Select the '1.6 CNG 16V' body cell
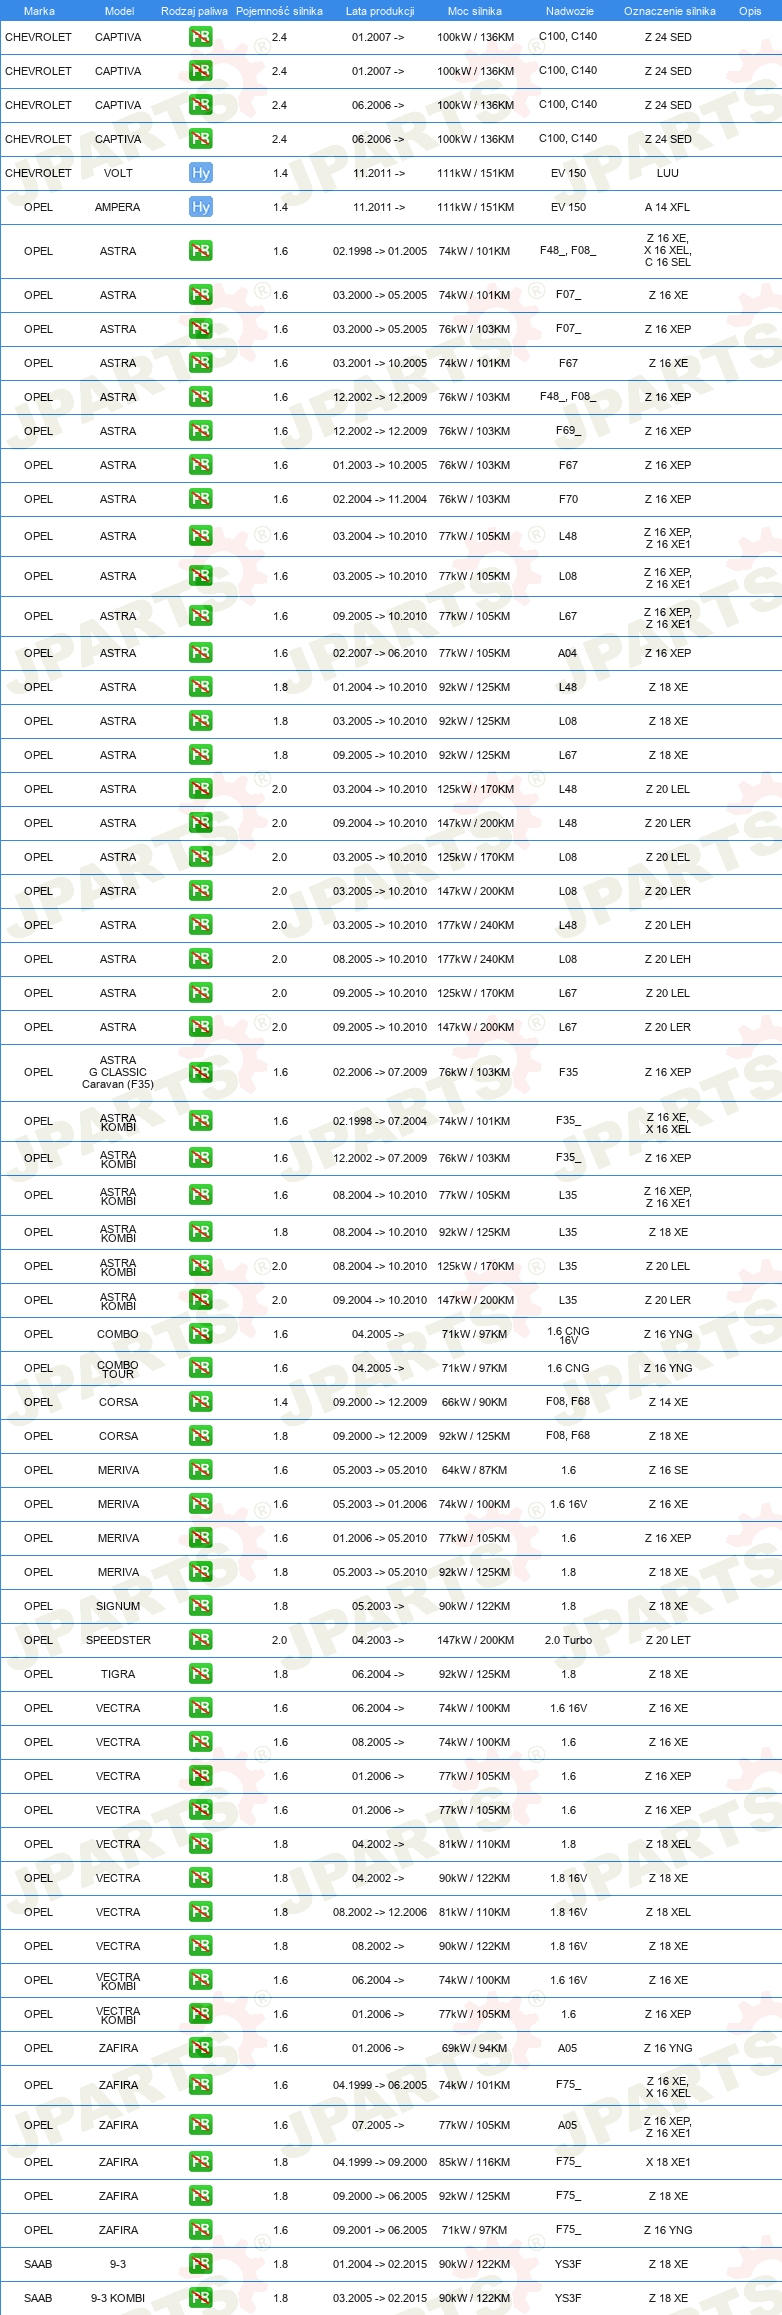Viewport: 782px width, 2315px height. (568, 1335)
